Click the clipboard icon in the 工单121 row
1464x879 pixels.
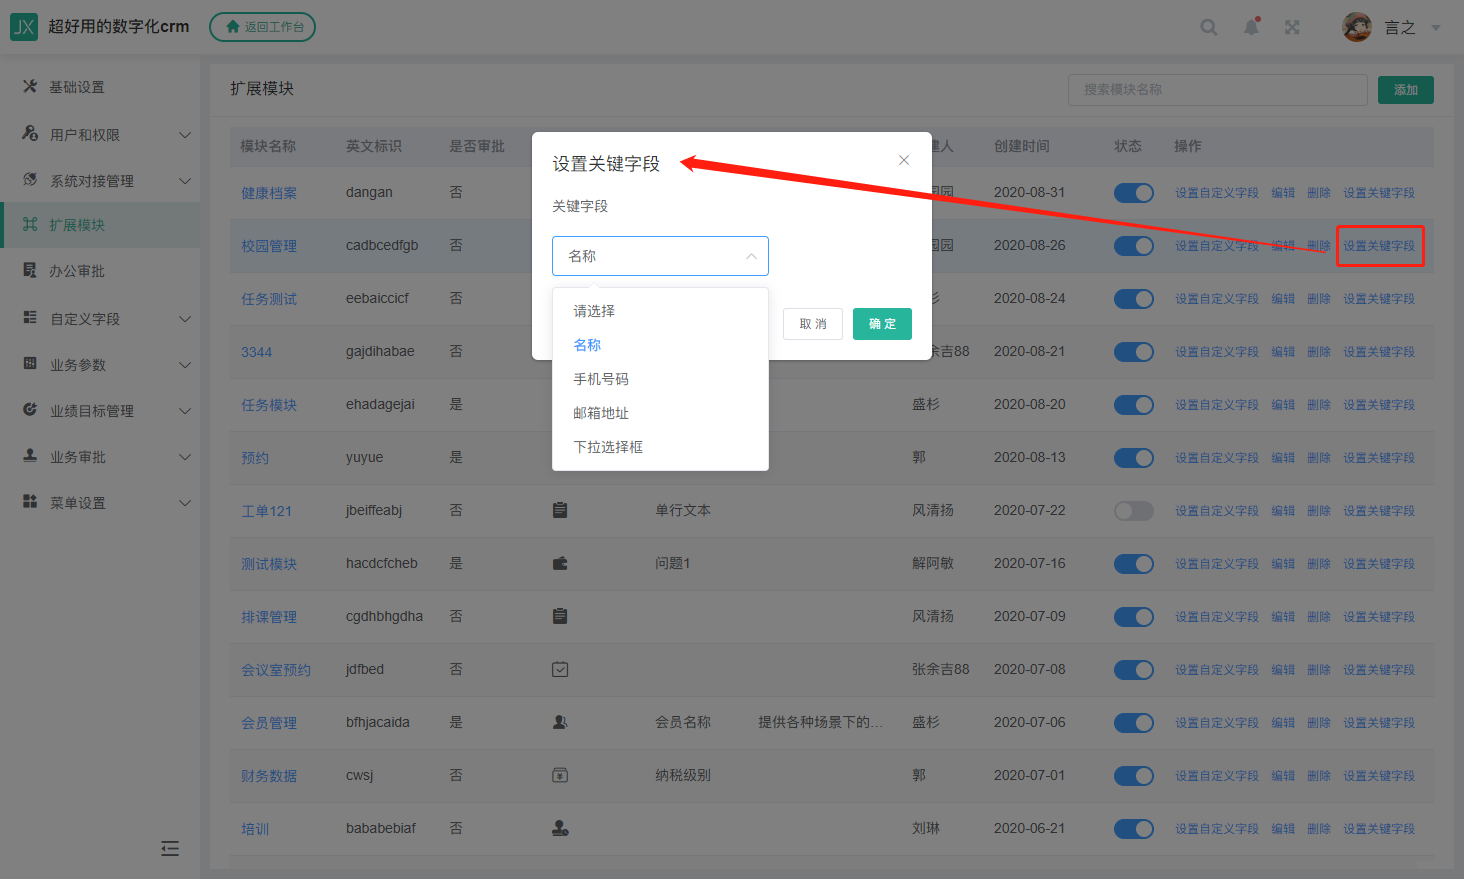[560, 510]
